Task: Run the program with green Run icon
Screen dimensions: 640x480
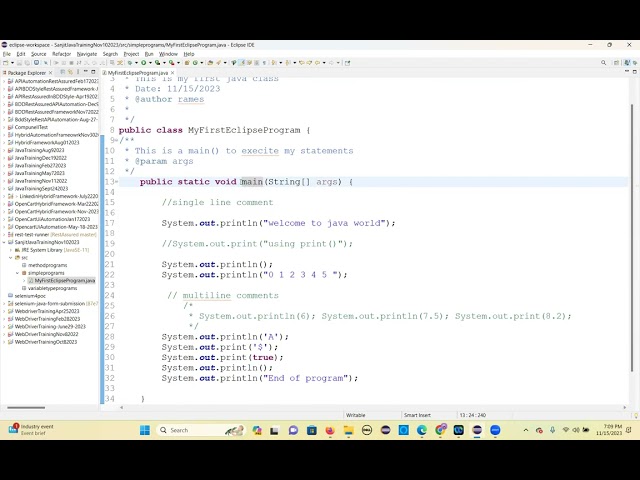Action: [x=144, y=63]
